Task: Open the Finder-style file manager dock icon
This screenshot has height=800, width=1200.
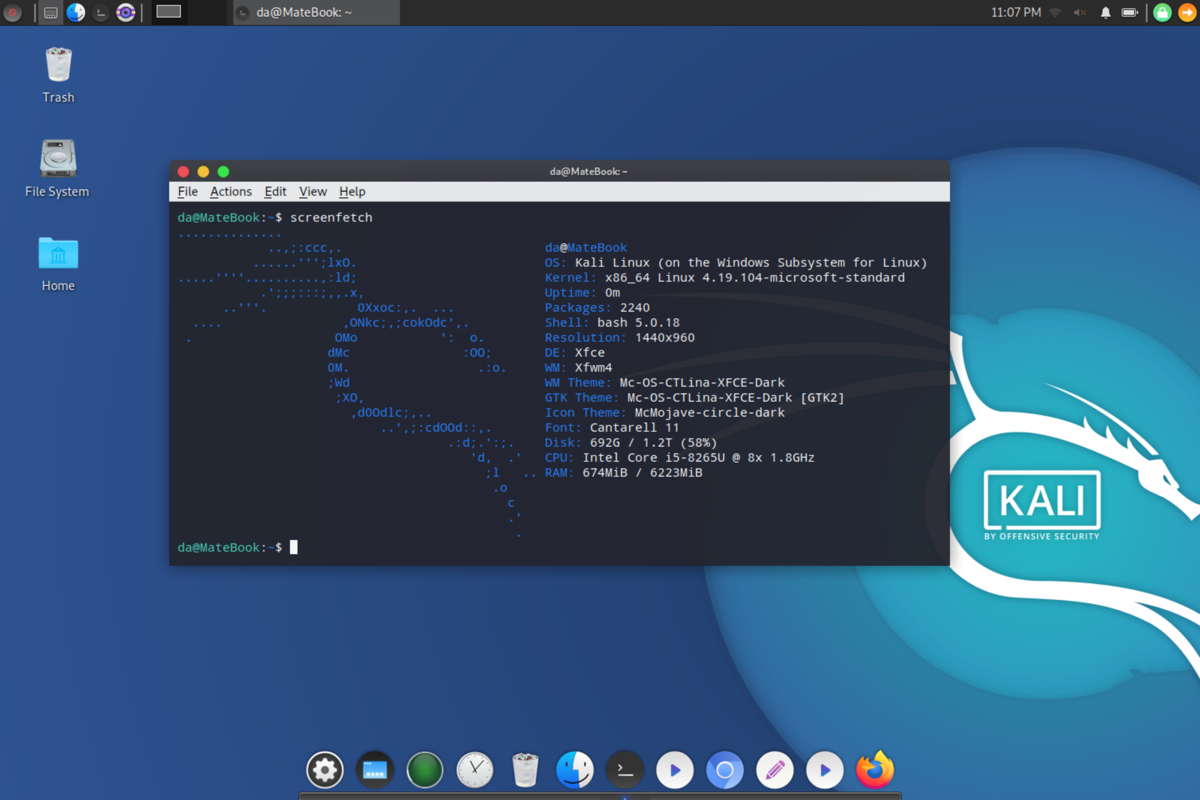Action: point(575,770)
